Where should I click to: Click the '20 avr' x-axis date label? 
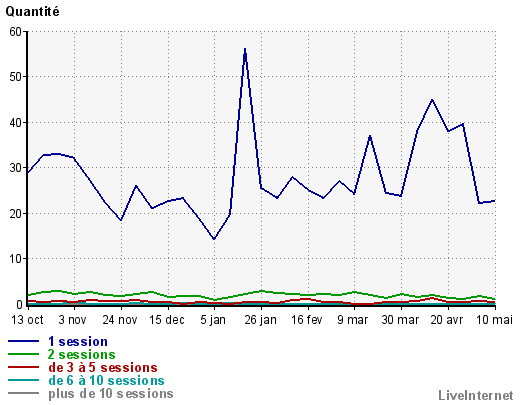(x=447, y=320)
